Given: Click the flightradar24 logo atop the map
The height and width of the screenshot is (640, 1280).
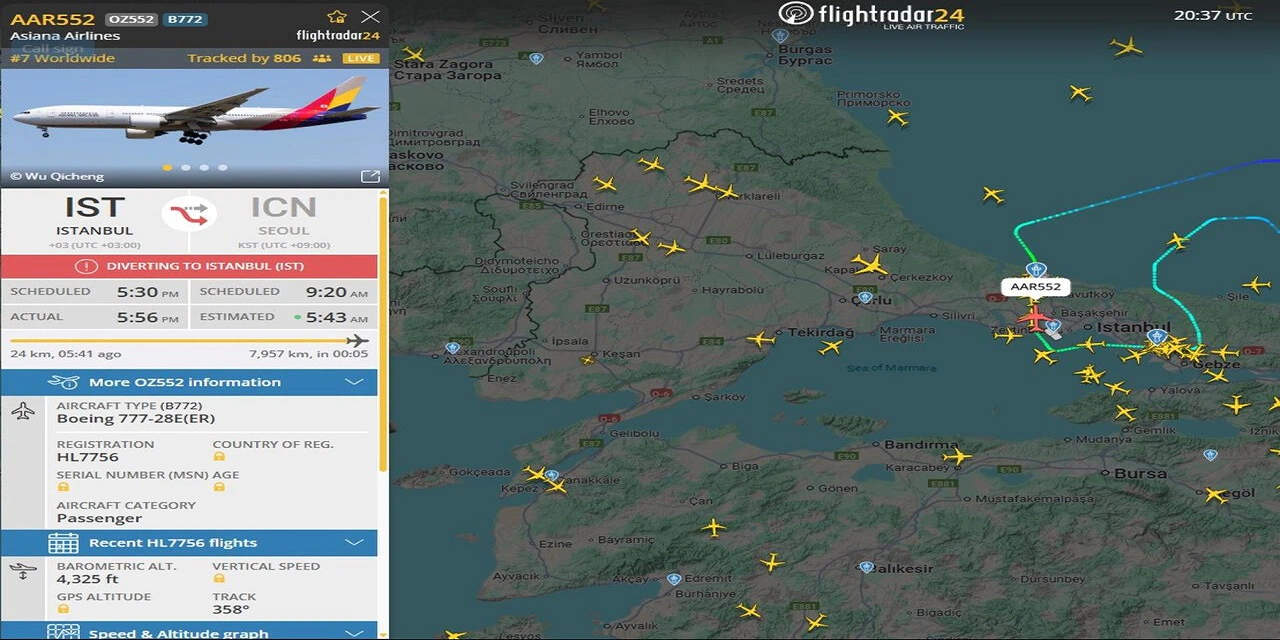Looking at the screenshot, I should click(871, 15).
